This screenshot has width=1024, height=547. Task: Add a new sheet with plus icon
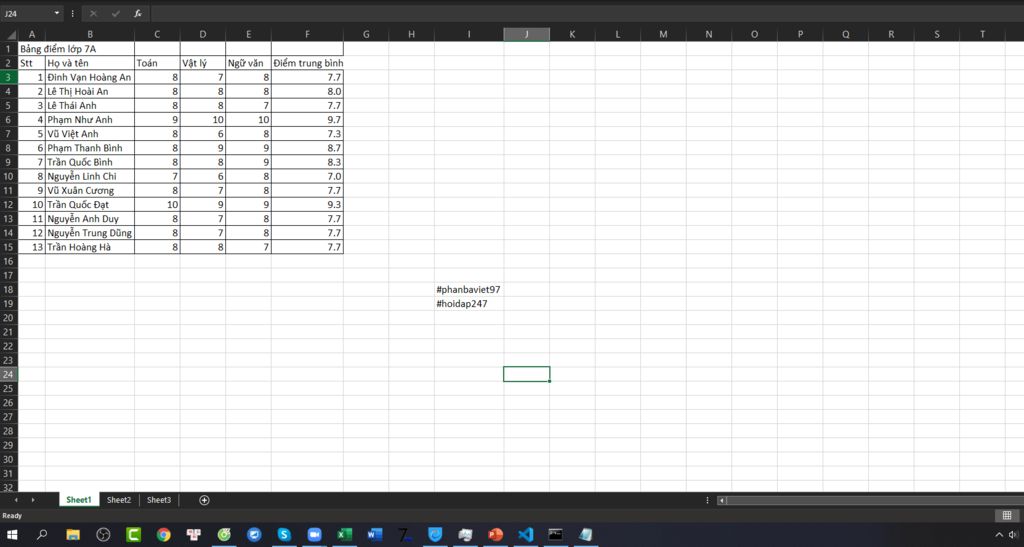pos(204,500)
